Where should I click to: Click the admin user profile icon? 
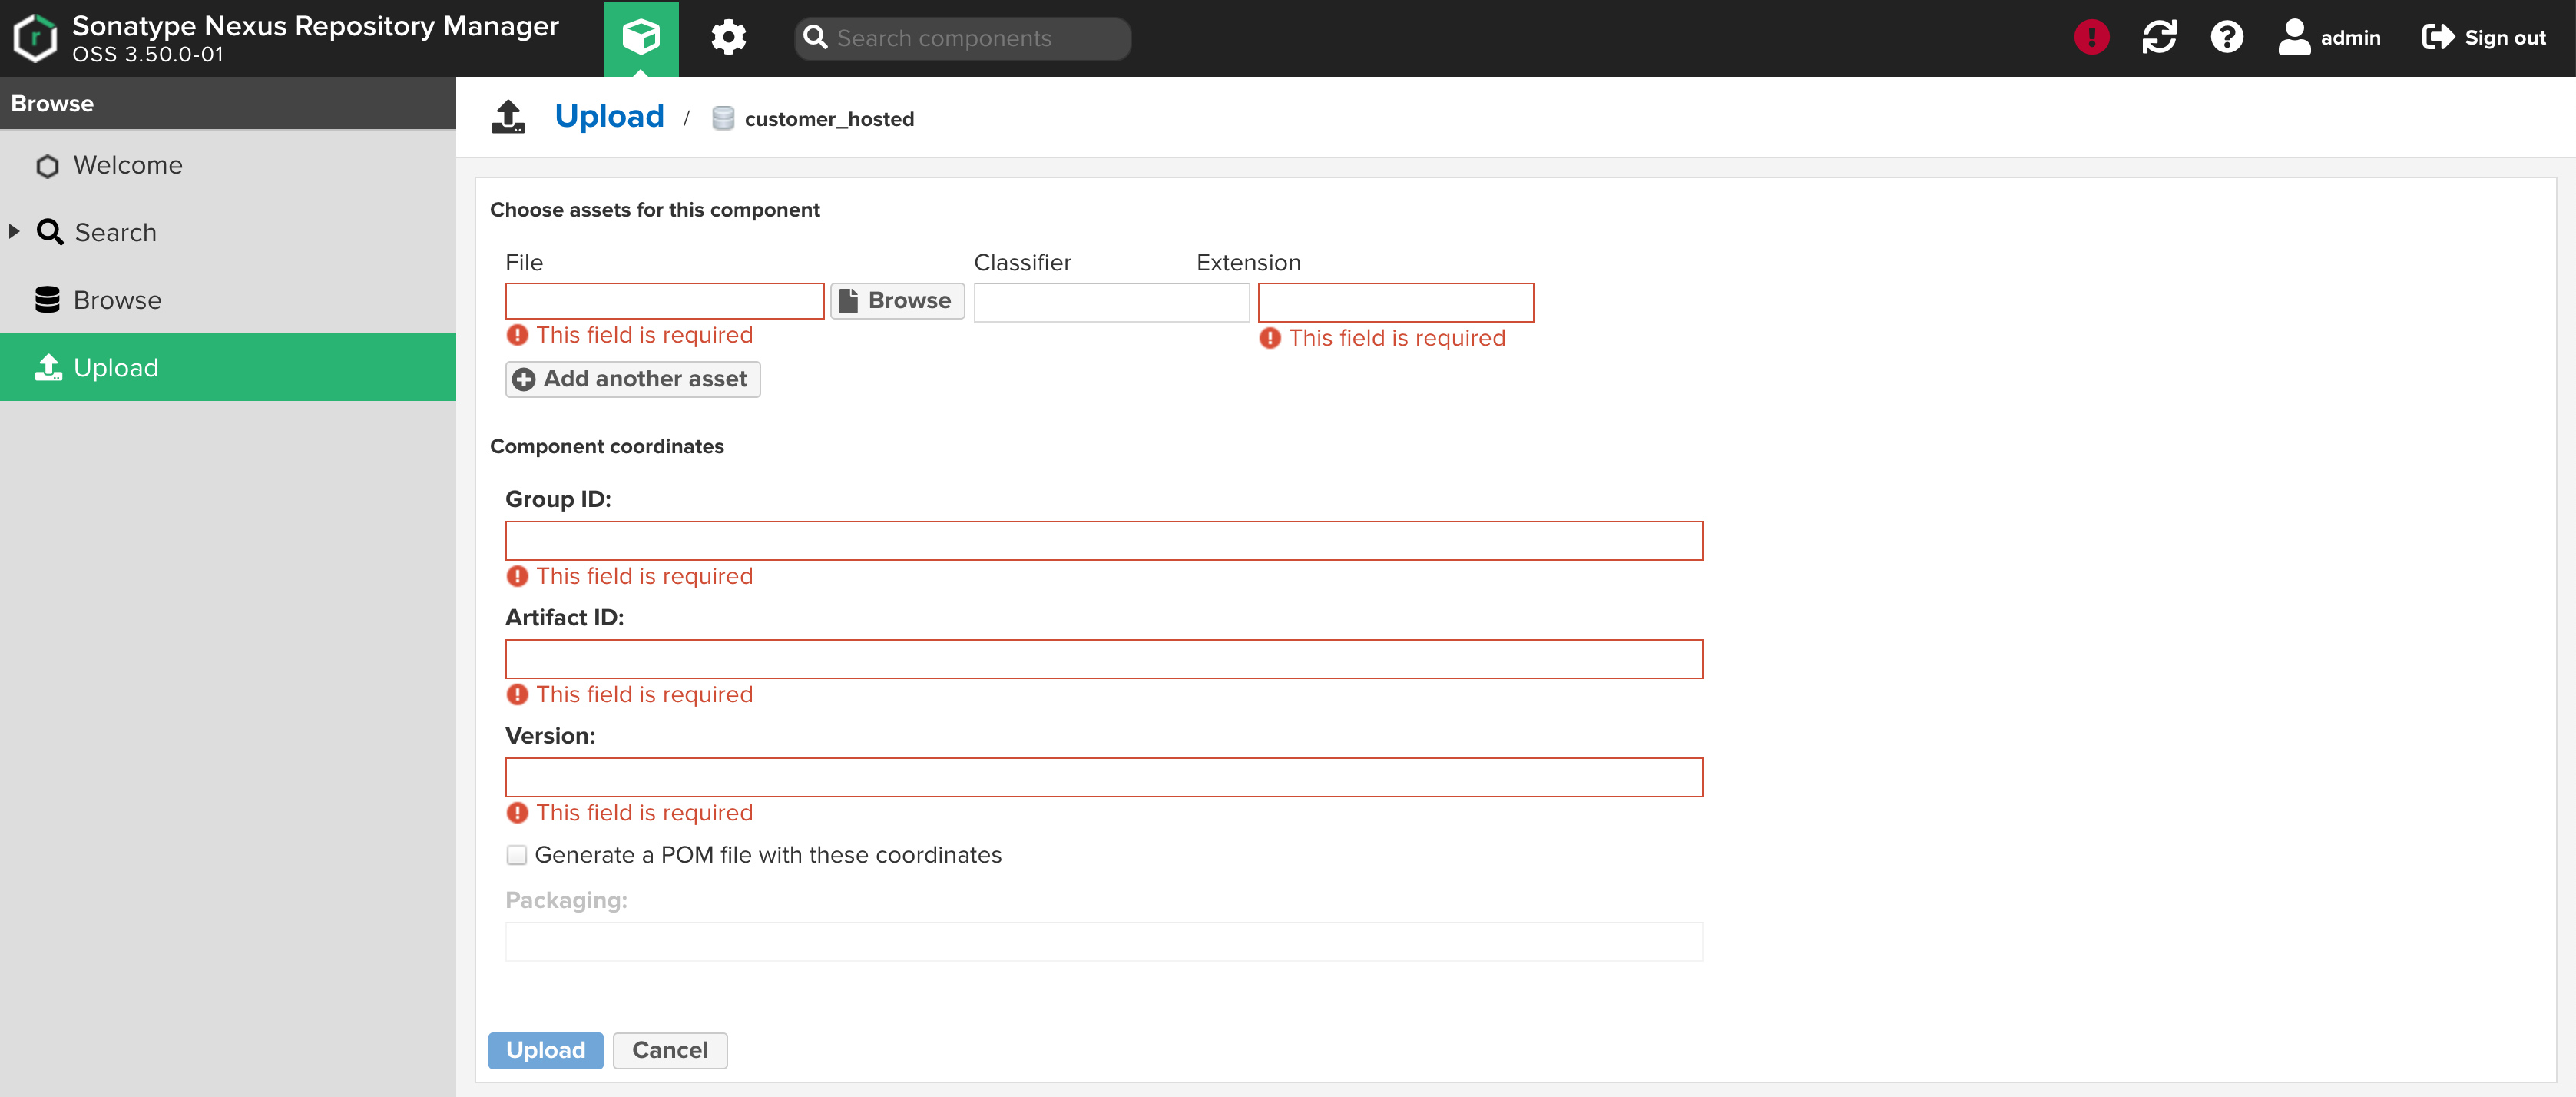pyautogui.click(x=2293, y=36)
